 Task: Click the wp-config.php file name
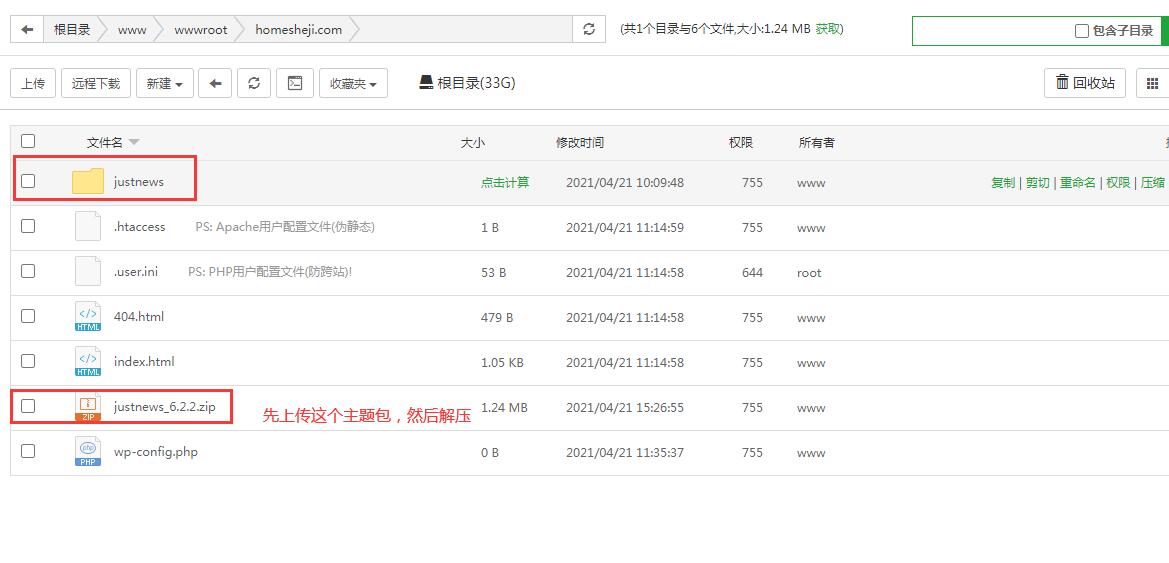point(156,452)
